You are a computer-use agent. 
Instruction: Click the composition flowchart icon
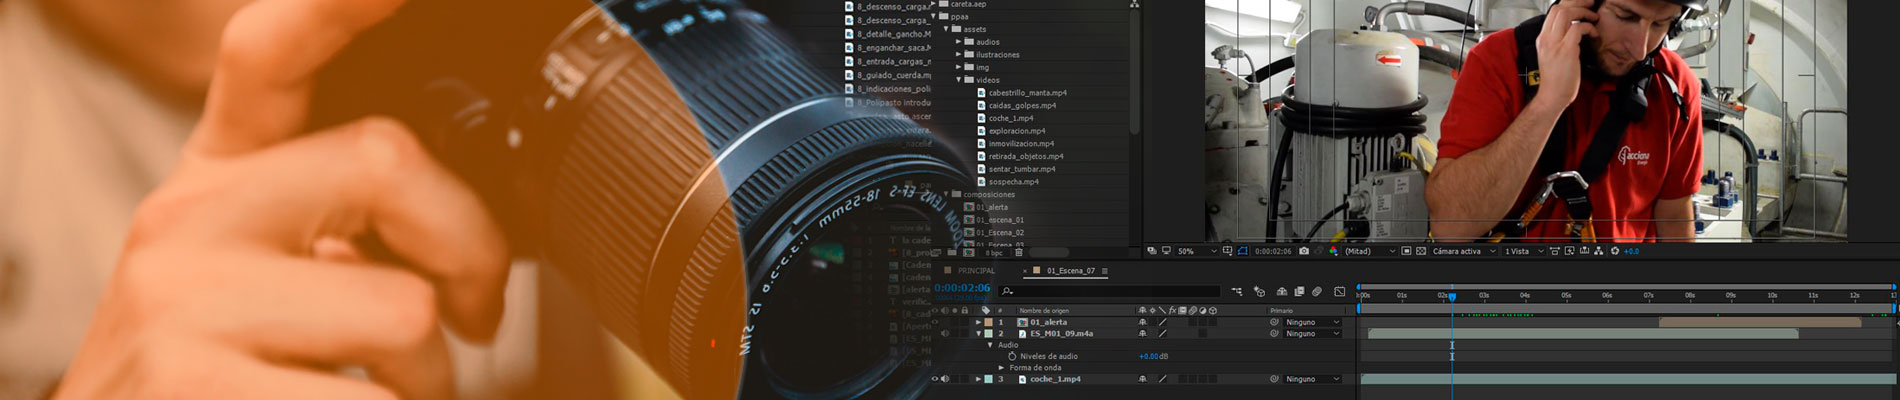[x=1598, y=251]
